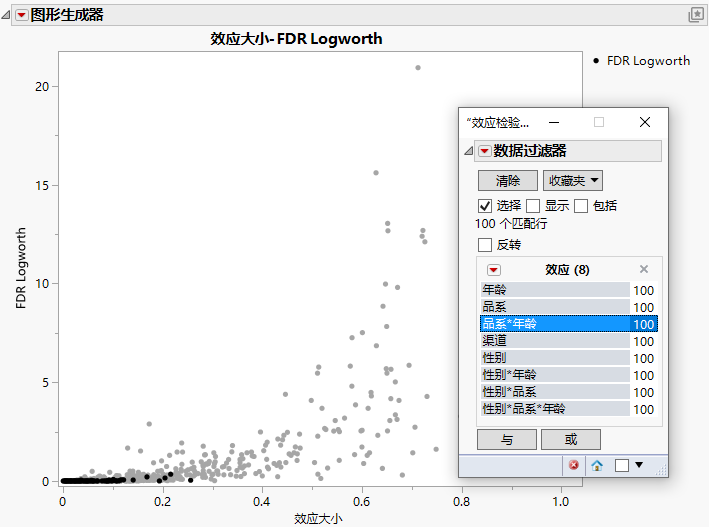Click the x-axis tick label 0.4

[x=262, y=502]
